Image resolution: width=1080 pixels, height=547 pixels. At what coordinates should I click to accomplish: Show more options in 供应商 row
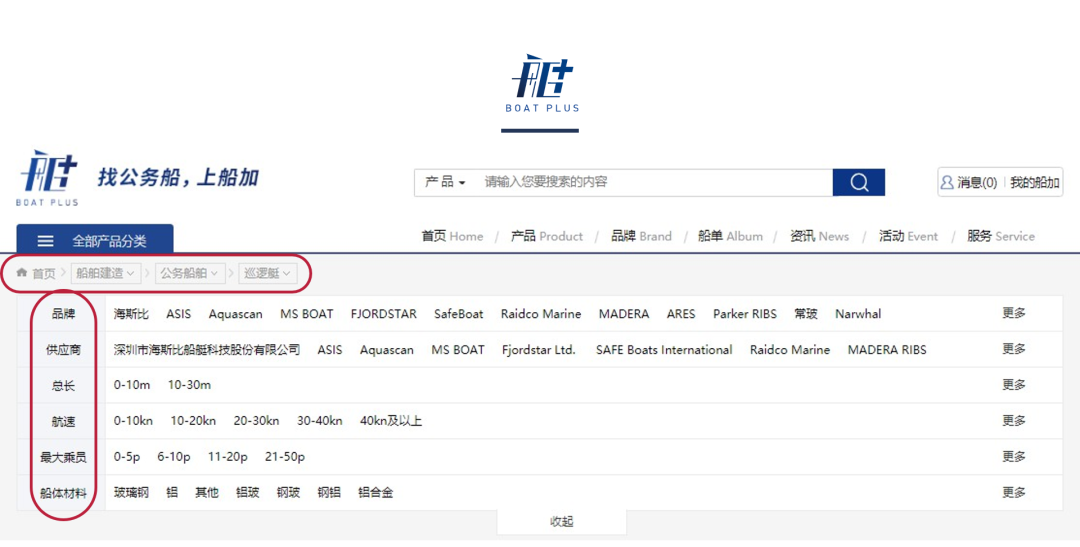pyautogui.click(x=1014, y=349)
